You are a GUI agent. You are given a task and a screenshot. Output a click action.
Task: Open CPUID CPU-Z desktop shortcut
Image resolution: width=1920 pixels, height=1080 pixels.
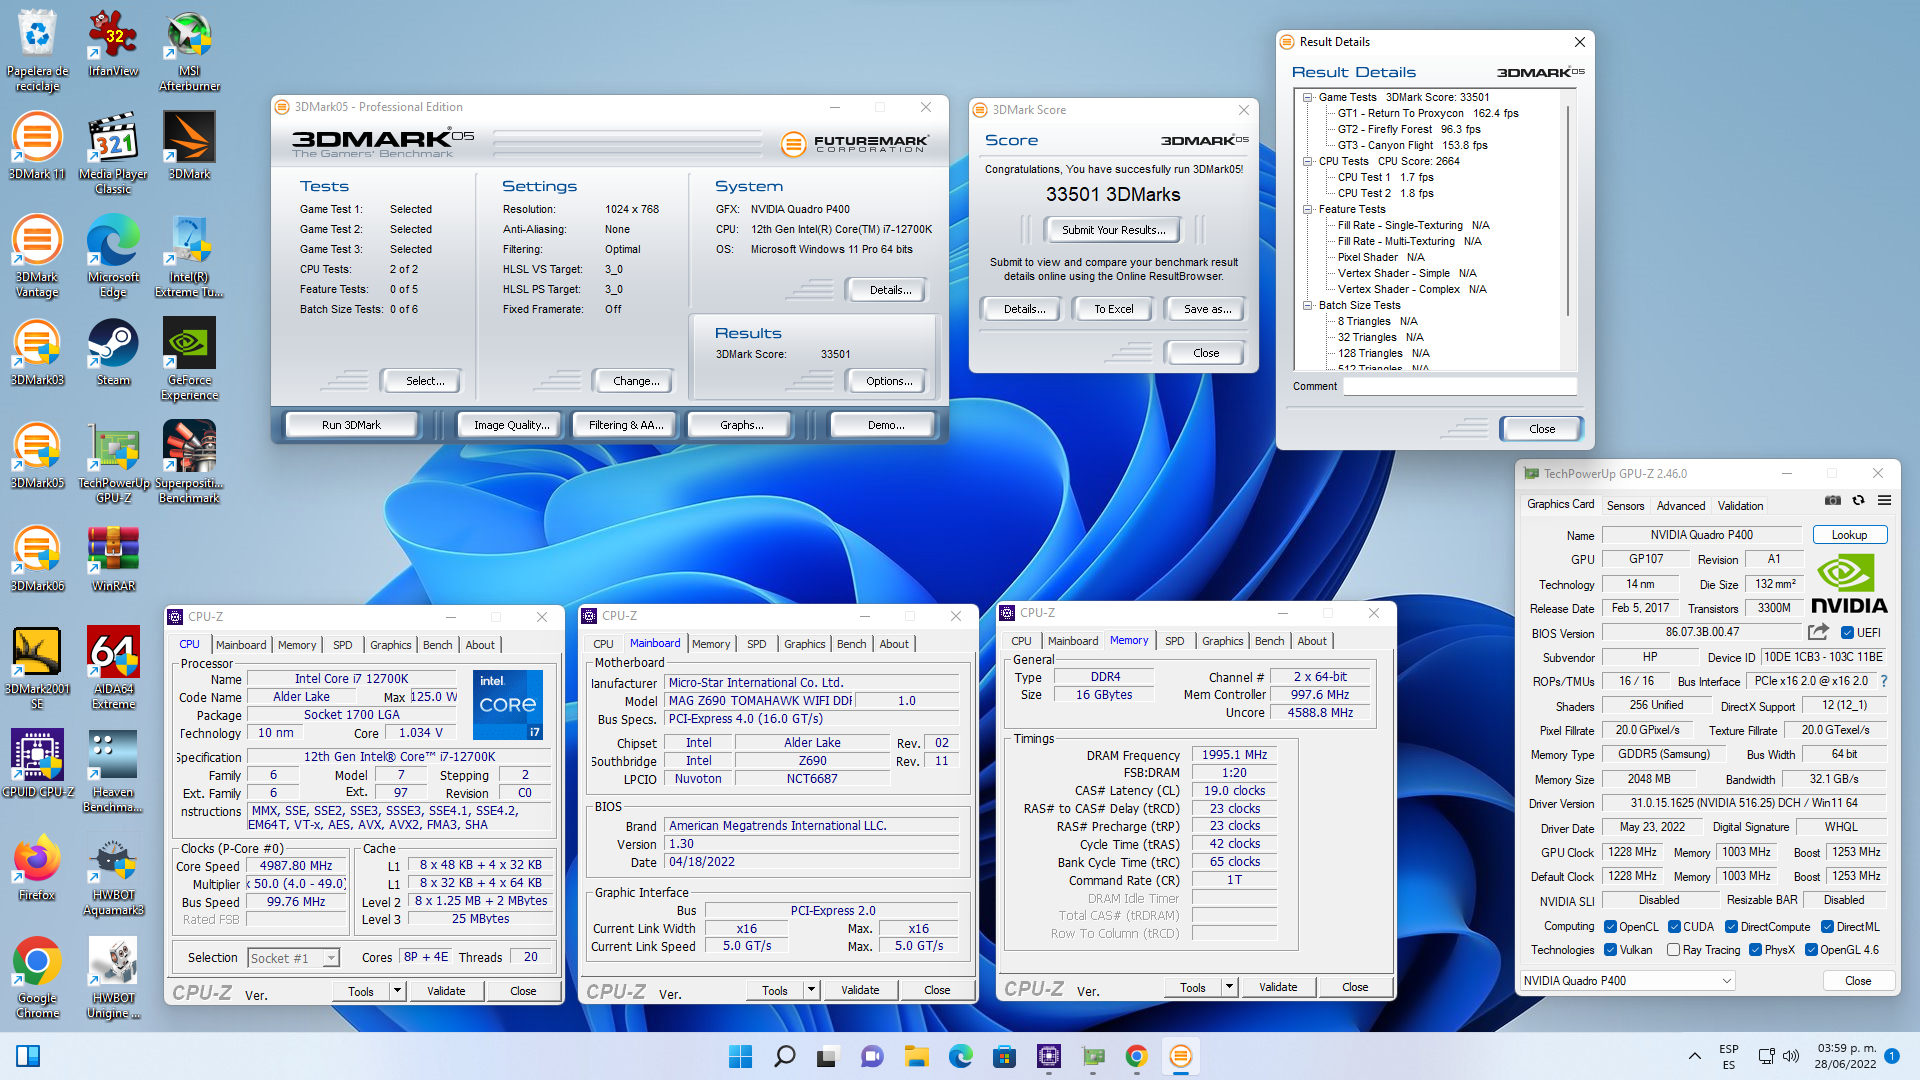tap(37, 764)
